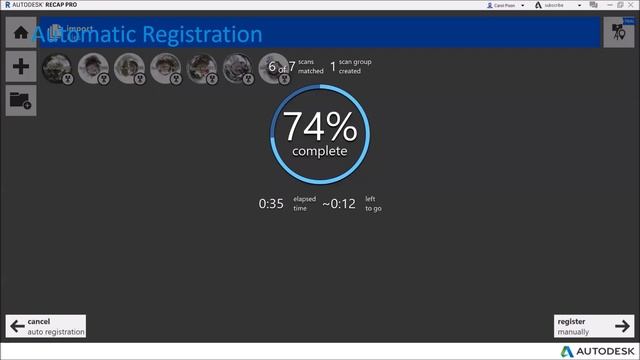The image size is (640, 360).
Task: Choose register manually
Action: coord(594,326)
